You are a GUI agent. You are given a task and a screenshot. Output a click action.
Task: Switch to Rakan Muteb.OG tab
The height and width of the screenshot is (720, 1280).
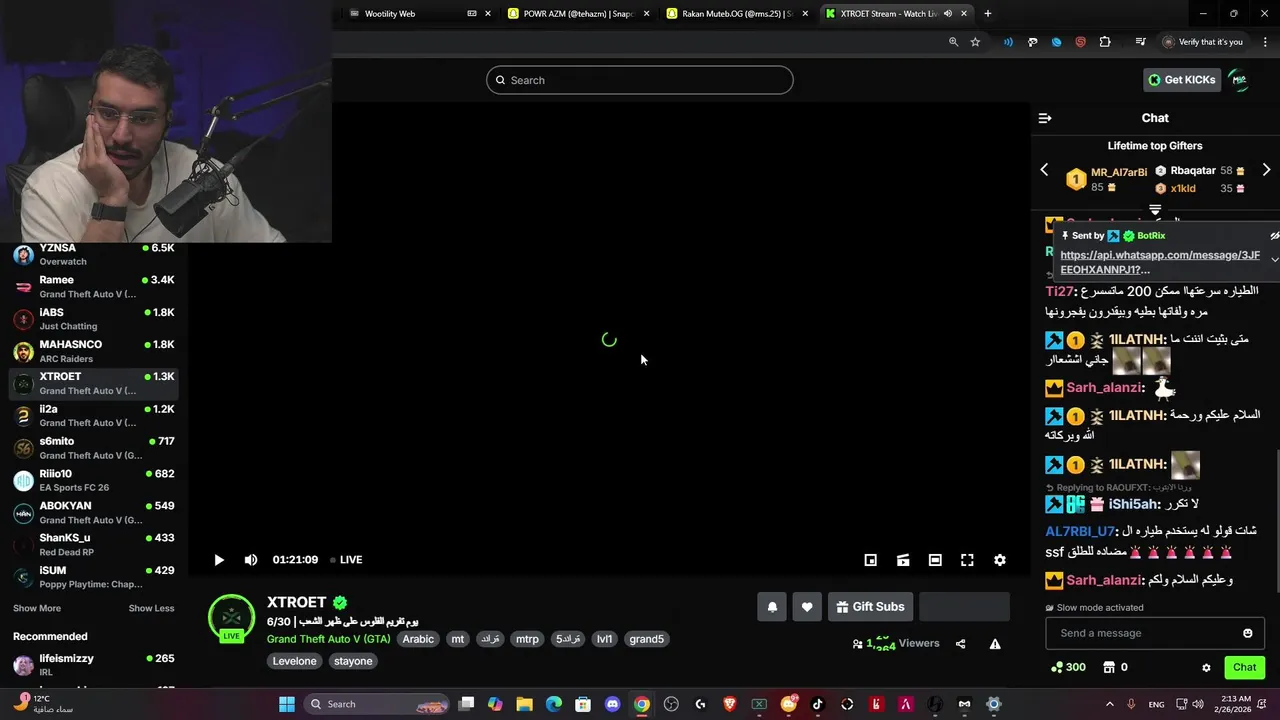click(x=737, y=14)
